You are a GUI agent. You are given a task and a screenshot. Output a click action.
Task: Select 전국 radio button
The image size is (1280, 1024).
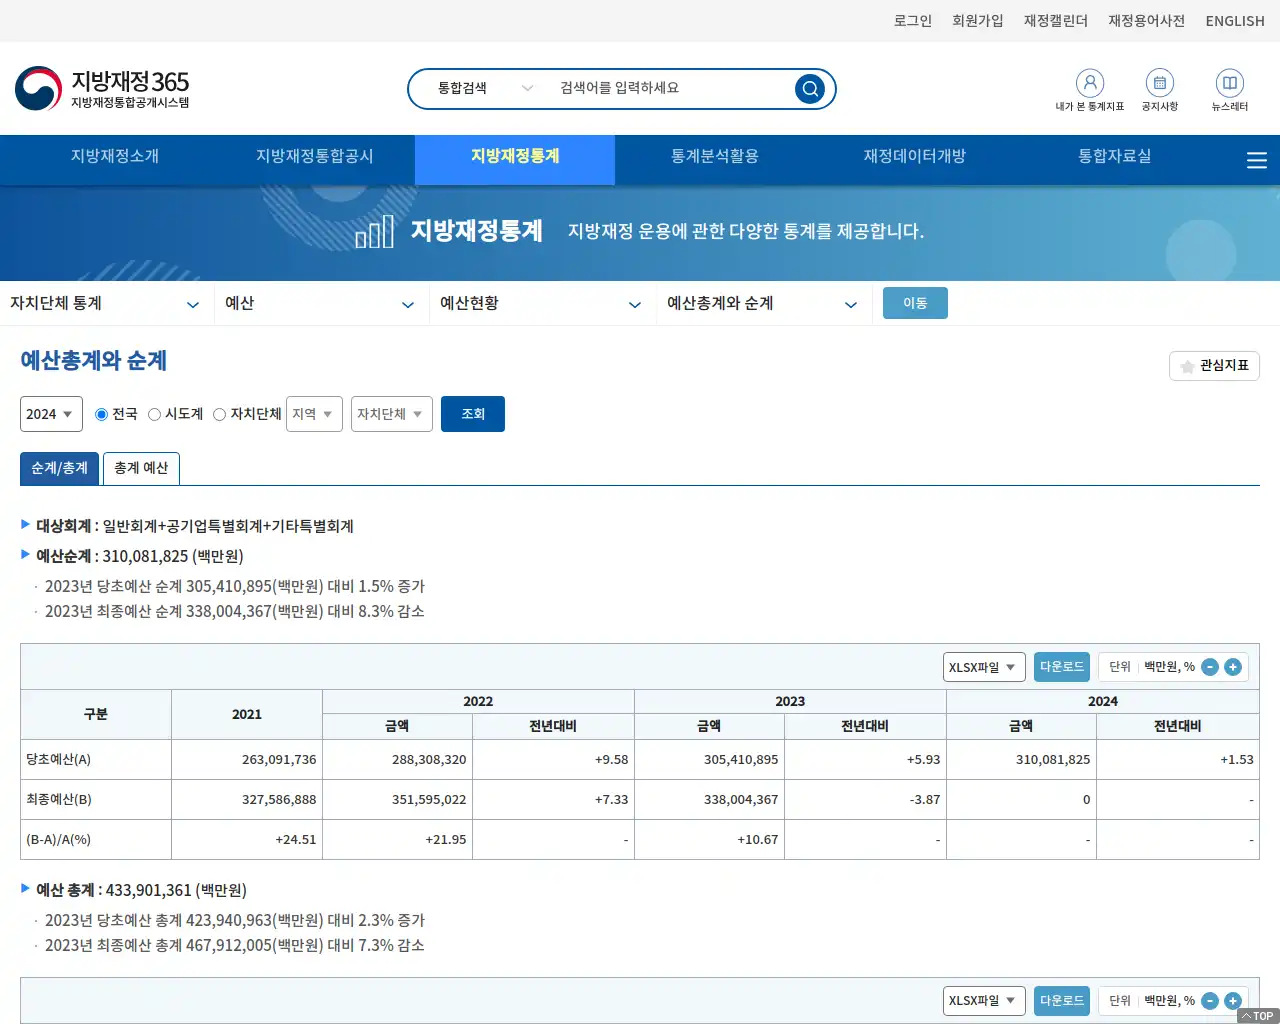[x=101, y=414]
